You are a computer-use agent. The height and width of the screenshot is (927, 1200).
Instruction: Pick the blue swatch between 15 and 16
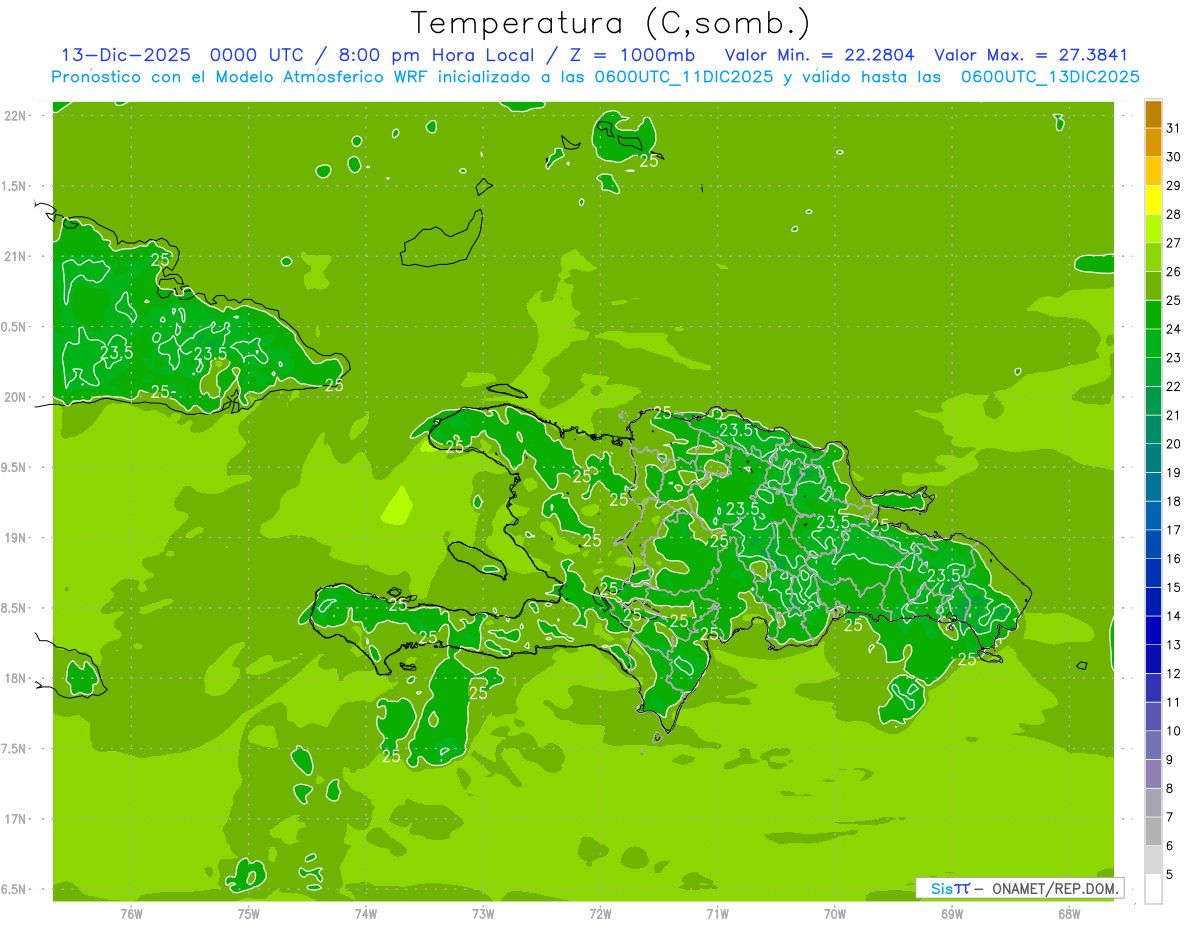click(1153, 573)
